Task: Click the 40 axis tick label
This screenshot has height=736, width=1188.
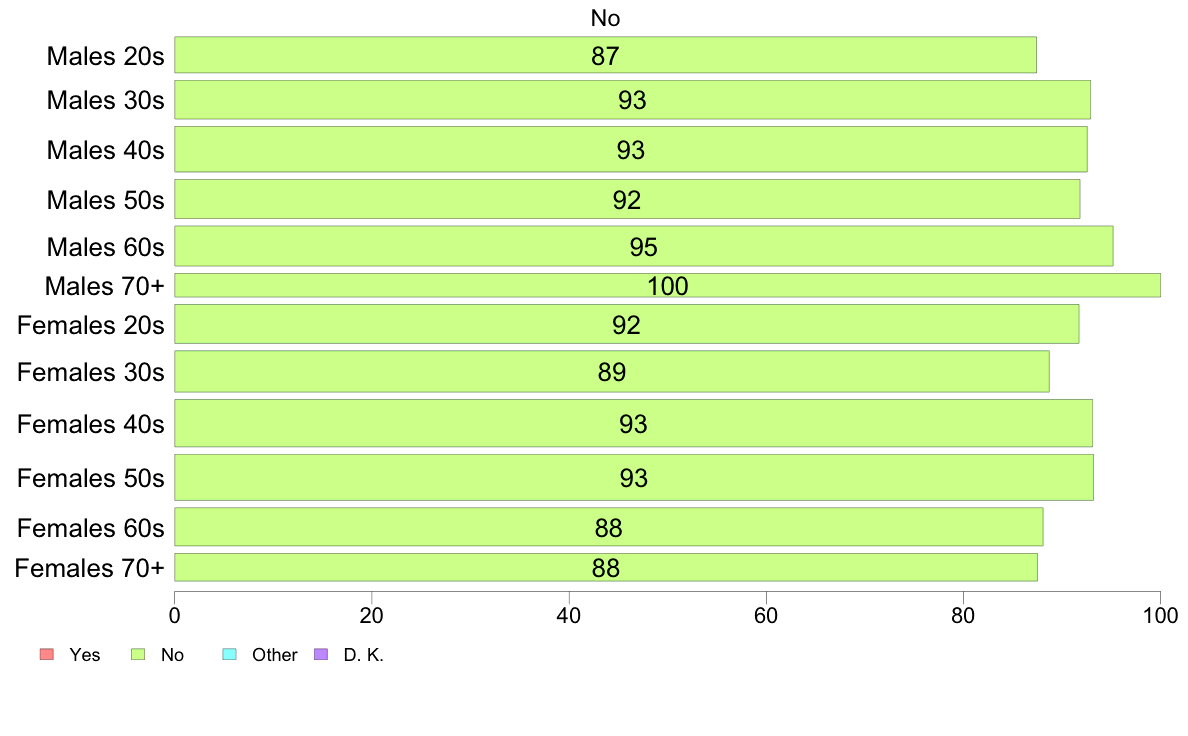Action: pyautogui.click(x=569, y=615)
